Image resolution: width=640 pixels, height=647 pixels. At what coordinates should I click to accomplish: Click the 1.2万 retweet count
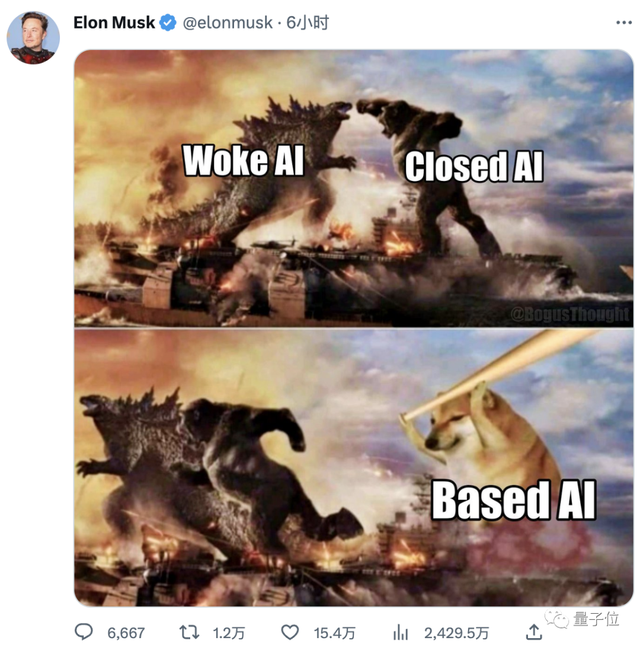(x=229, y=633)
